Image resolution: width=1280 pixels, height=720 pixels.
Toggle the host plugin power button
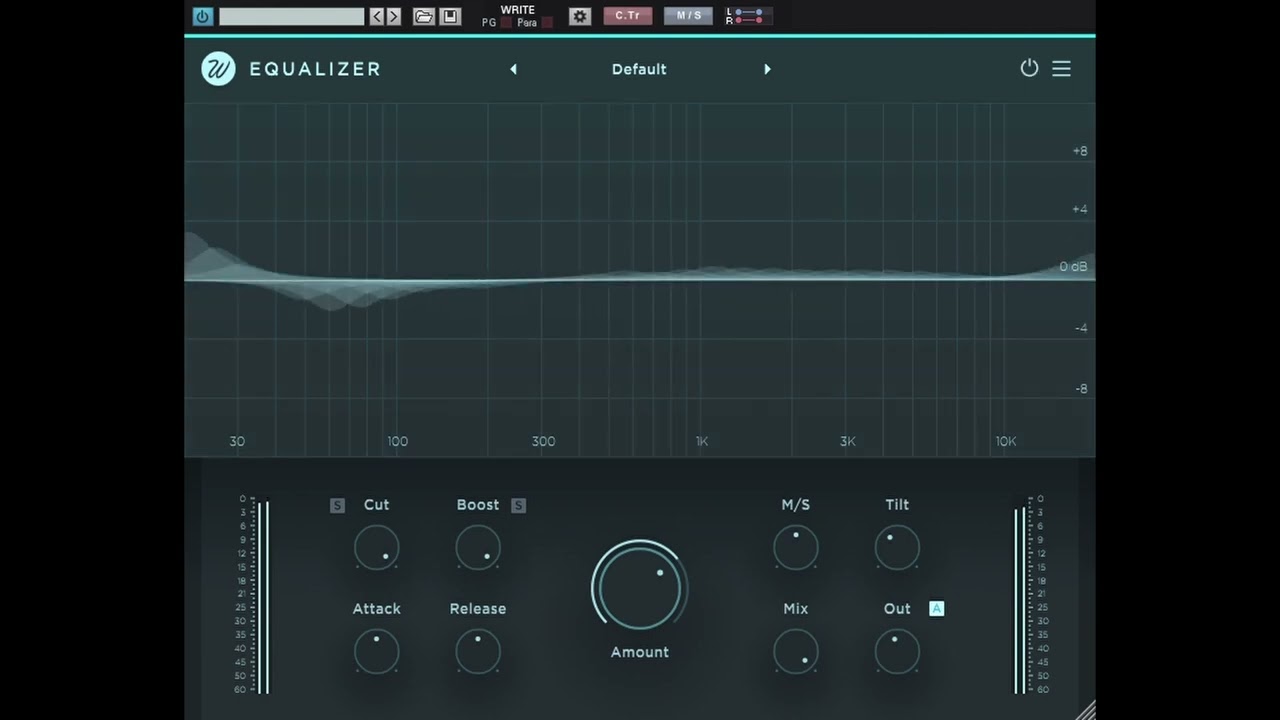click(203, 16)
